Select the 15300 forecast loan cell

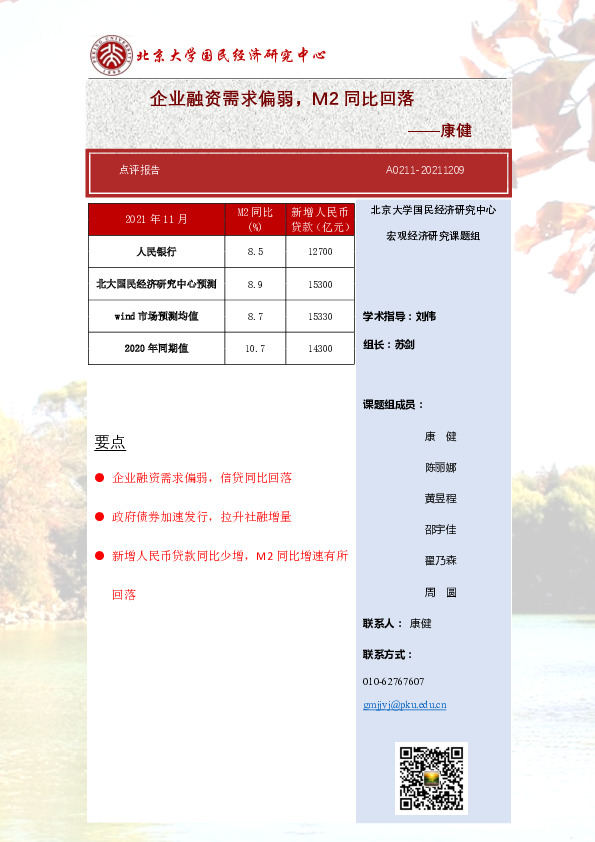320,284
